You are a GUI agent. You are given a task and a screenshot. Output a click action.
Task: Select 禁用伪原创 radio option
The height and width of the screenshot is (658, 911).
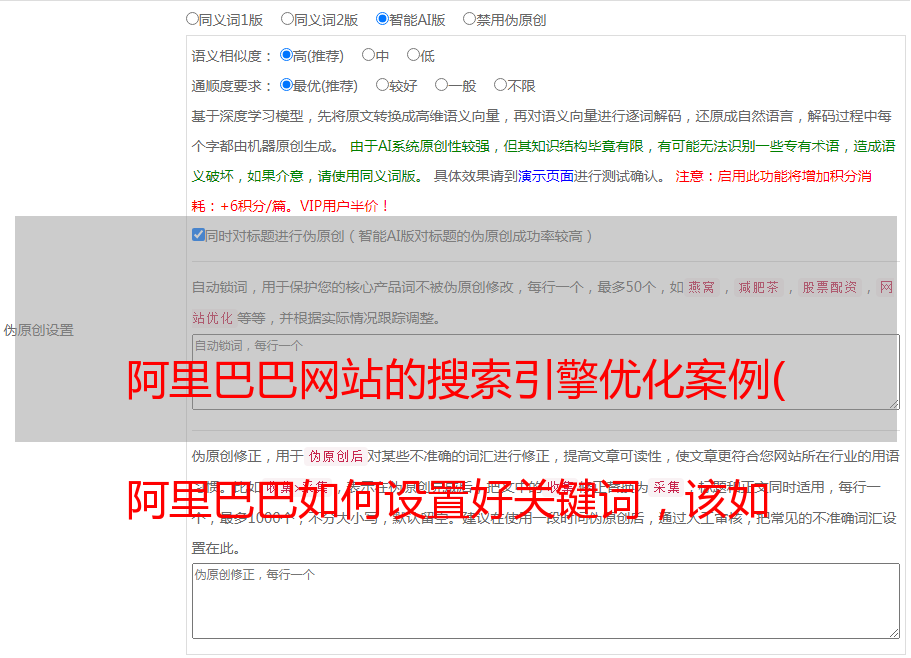click(x=469, y=19)
